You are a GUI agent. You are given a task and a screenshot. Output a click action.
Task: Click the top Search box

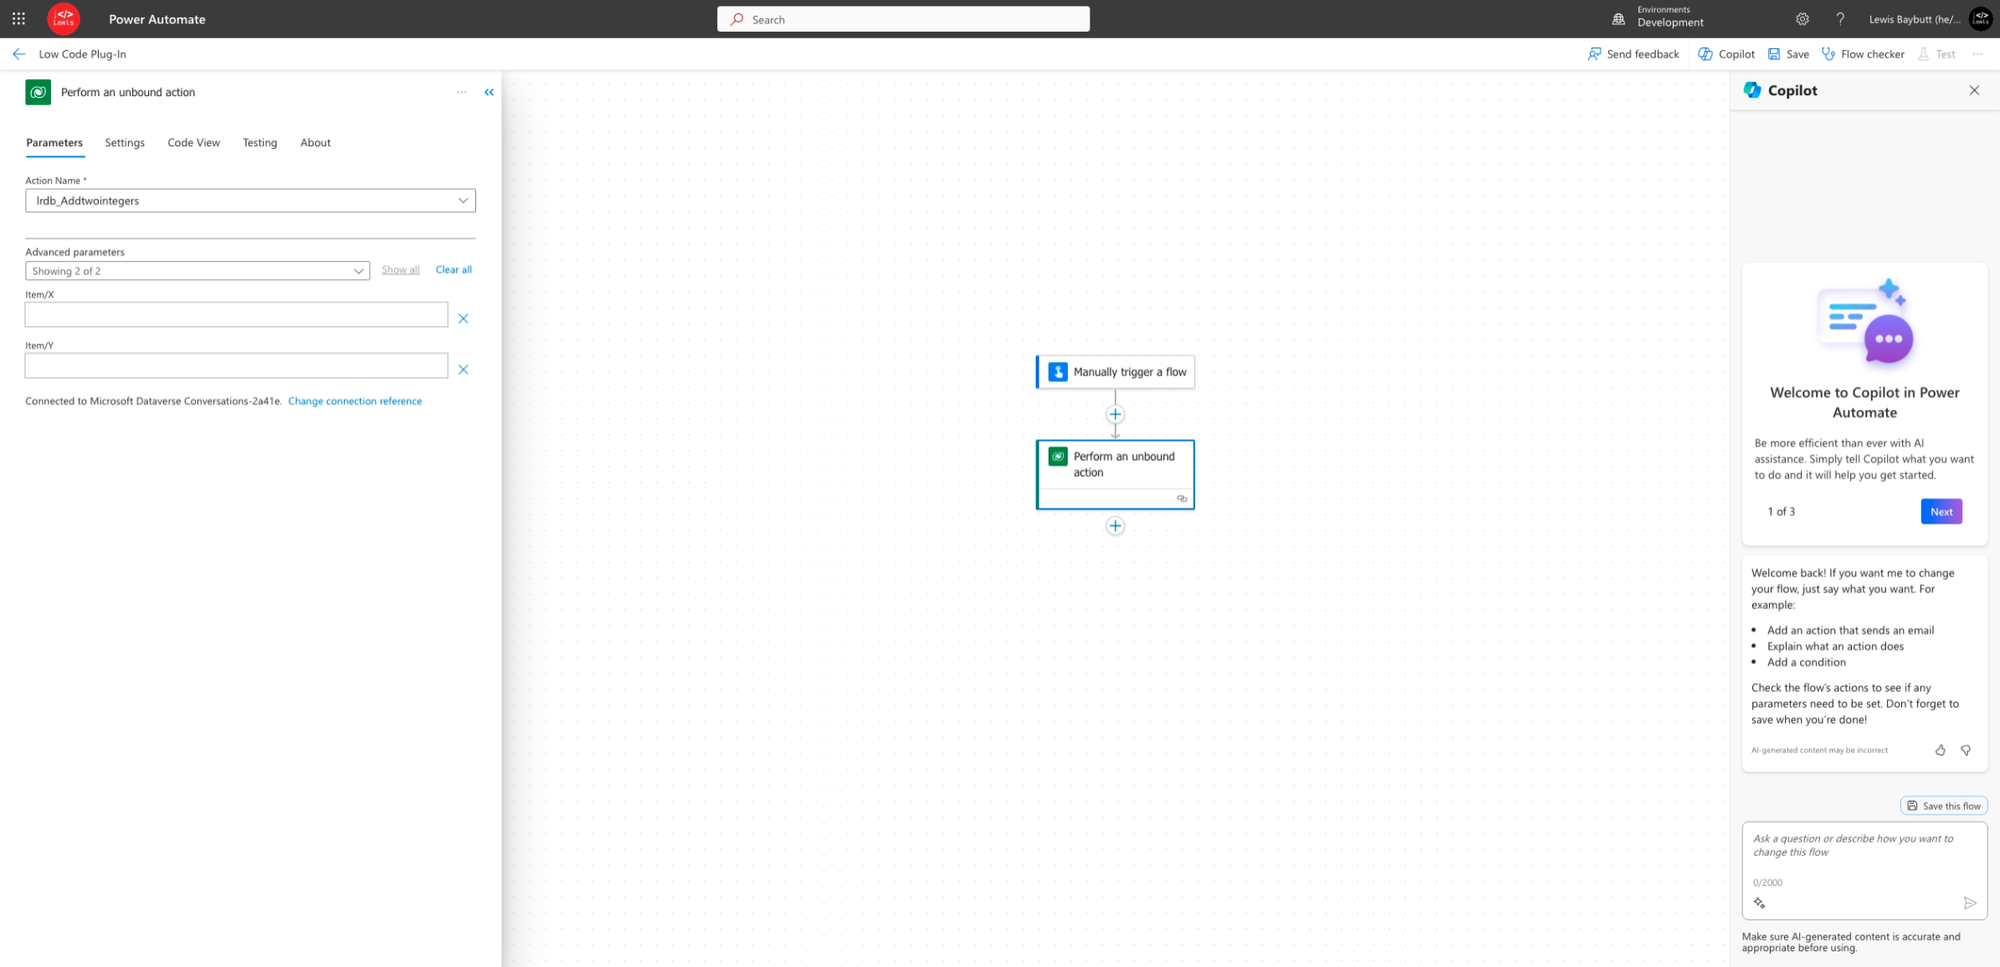[x=903, y=19]
